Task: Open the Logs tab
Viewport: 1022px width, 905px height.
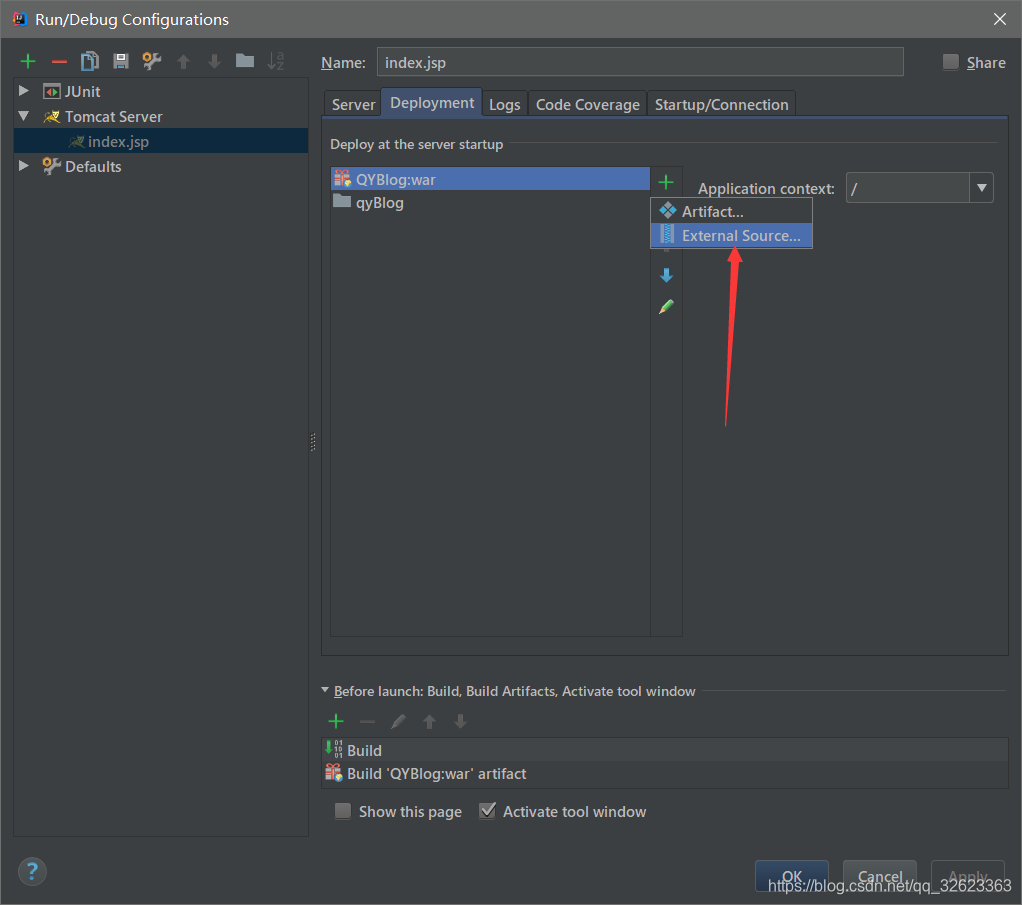Action: [x=504, y=104]
